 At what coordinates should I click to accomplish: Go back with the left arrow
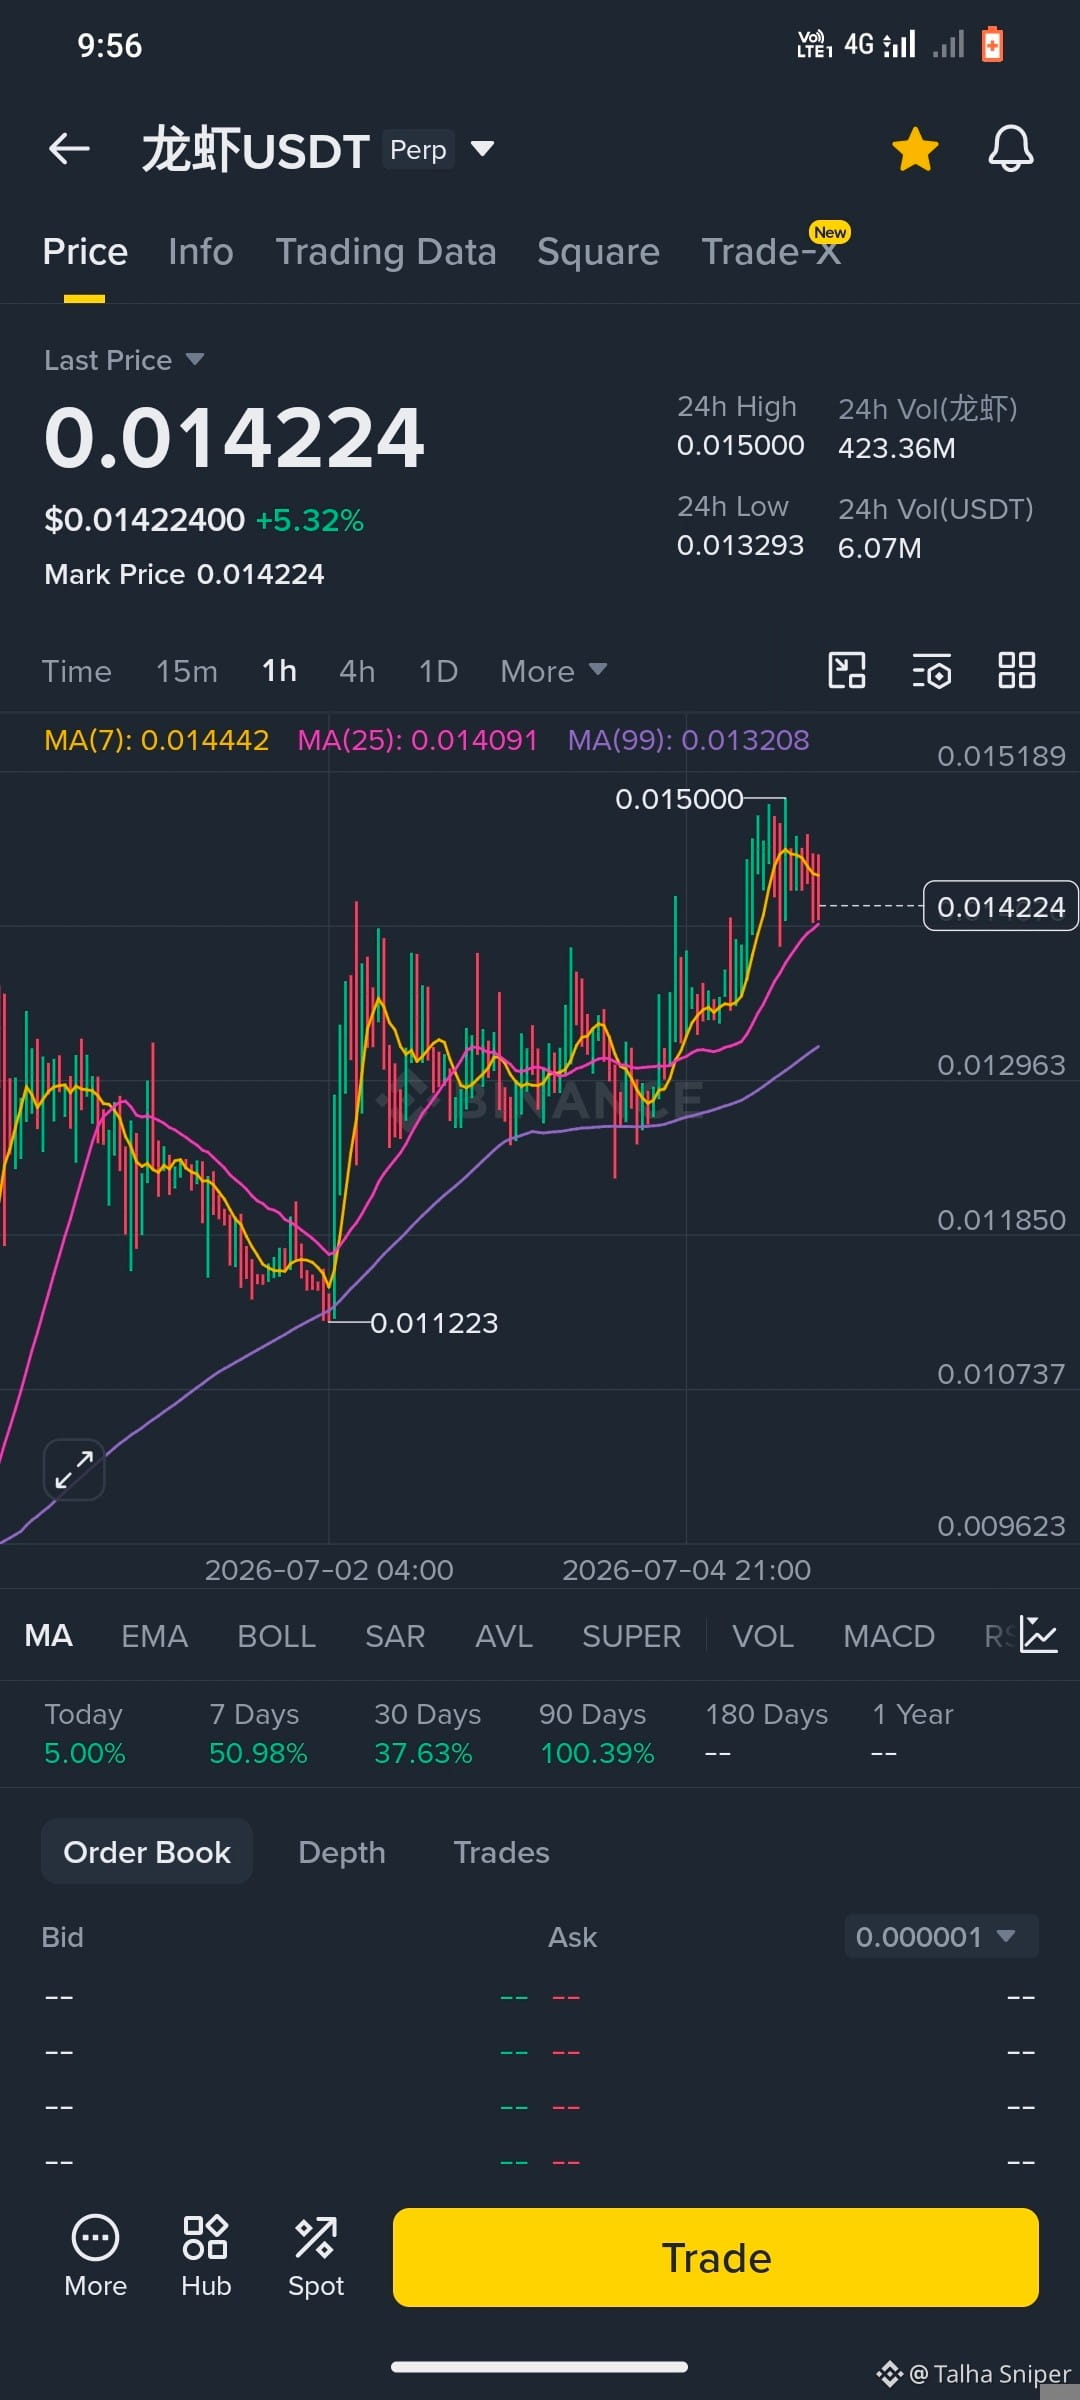[69, 149]
